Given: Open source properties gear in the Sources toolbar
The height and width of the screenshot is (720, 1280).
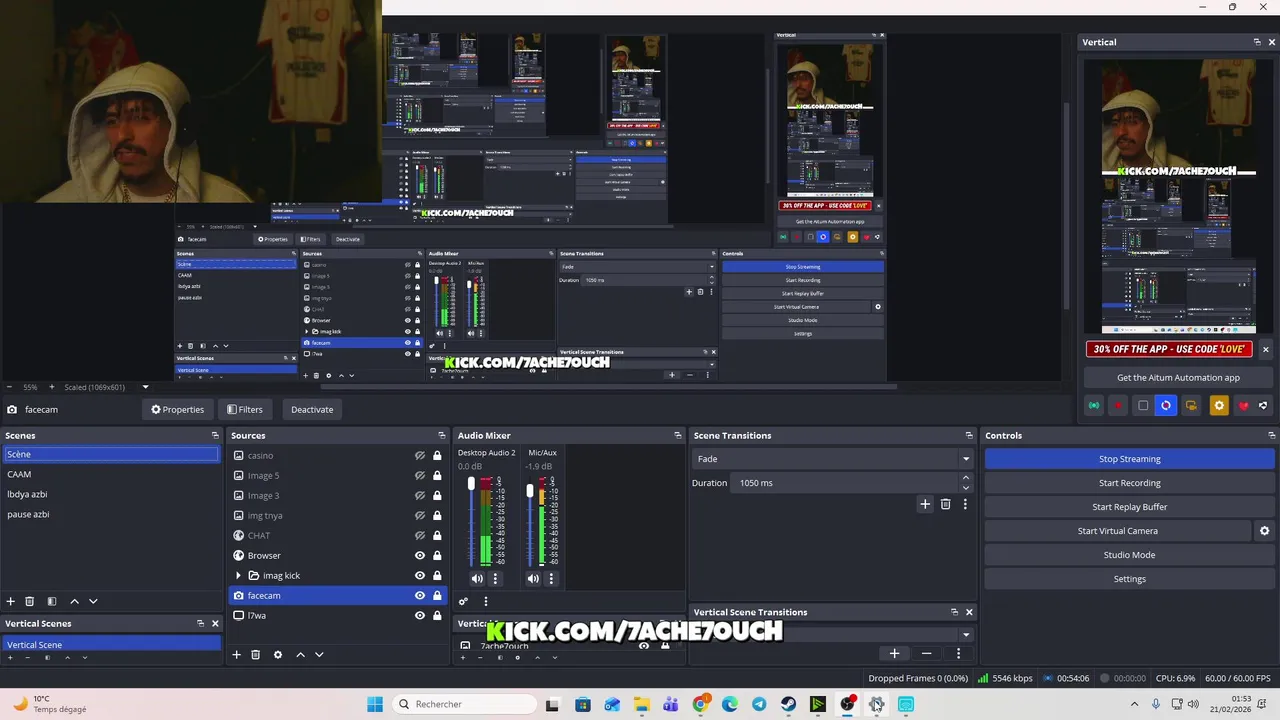Looking at the screenshot, I should pyautogui.click(x=278, y=654).
